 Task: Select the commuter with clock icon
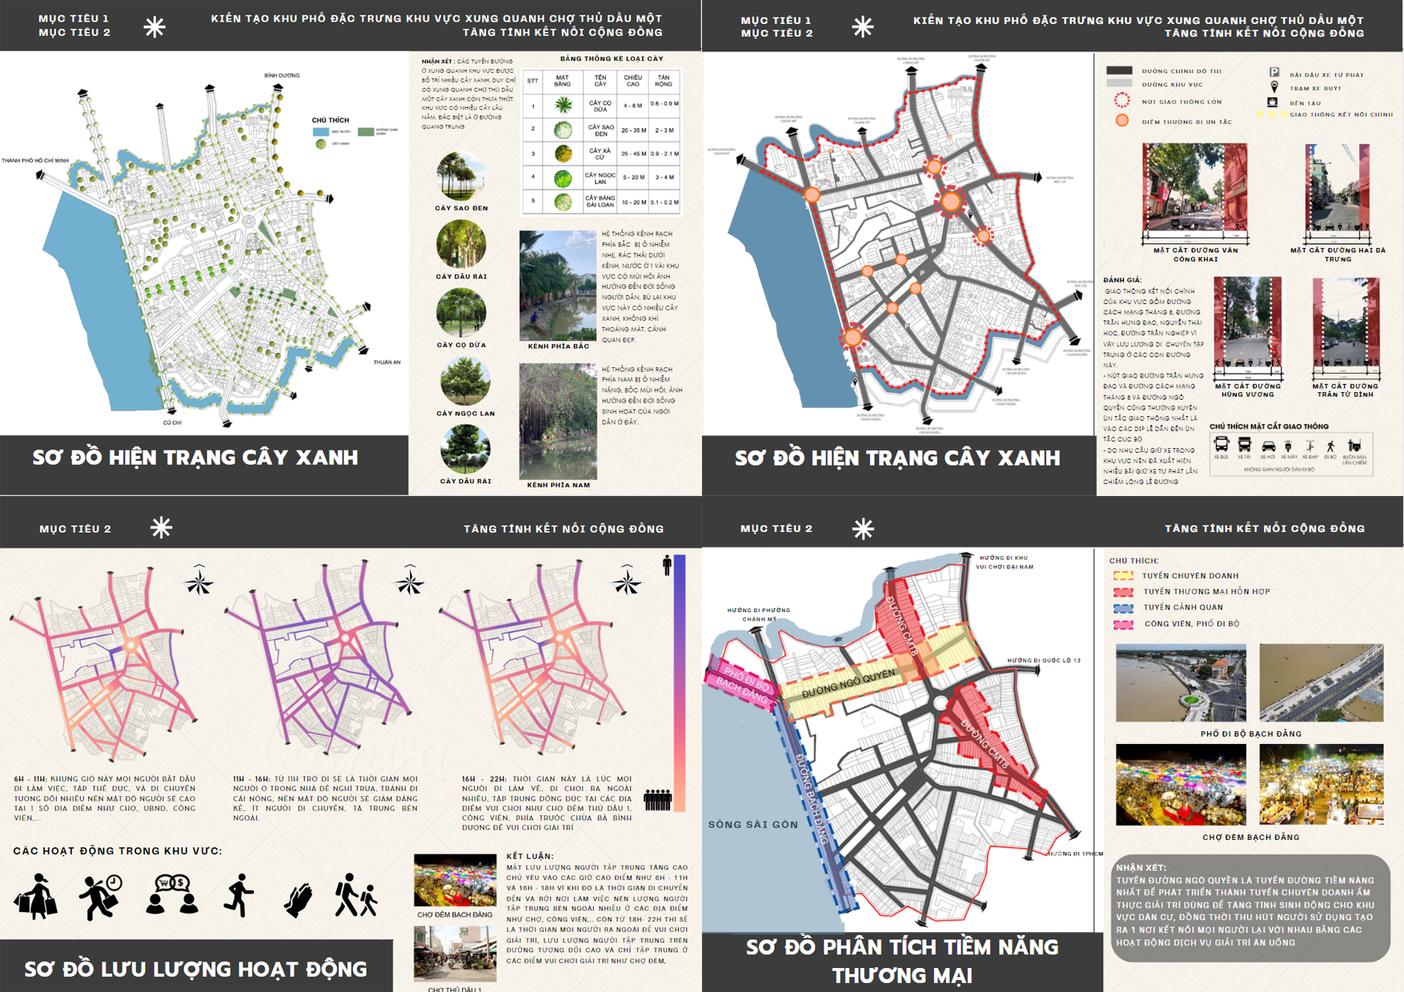tap(101, 896)
